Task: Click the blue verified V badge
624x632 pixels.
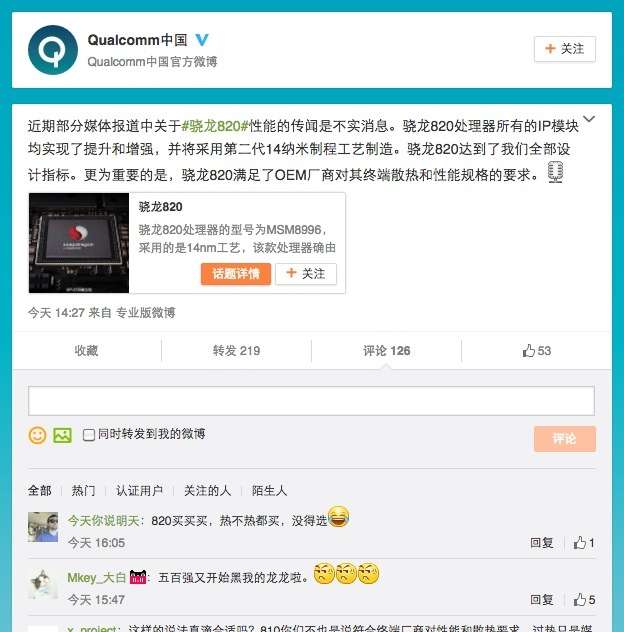Action: point(202,40)
